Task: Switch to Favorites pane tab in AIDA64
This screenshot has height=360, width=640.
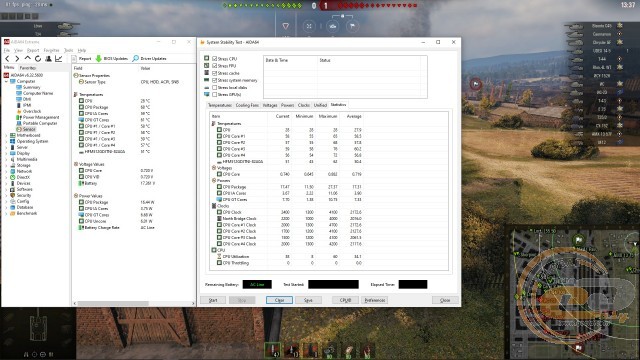Action: tap(28, 68)
